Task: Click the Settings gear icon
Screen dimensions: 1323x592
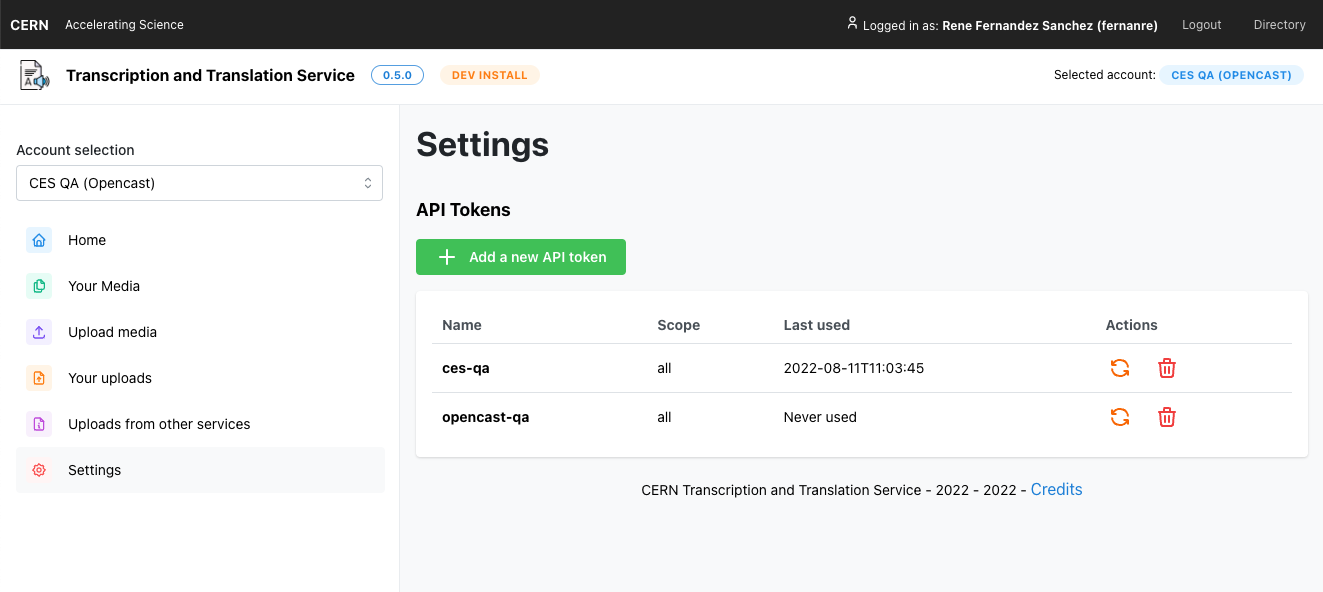Action: [39, 470]
